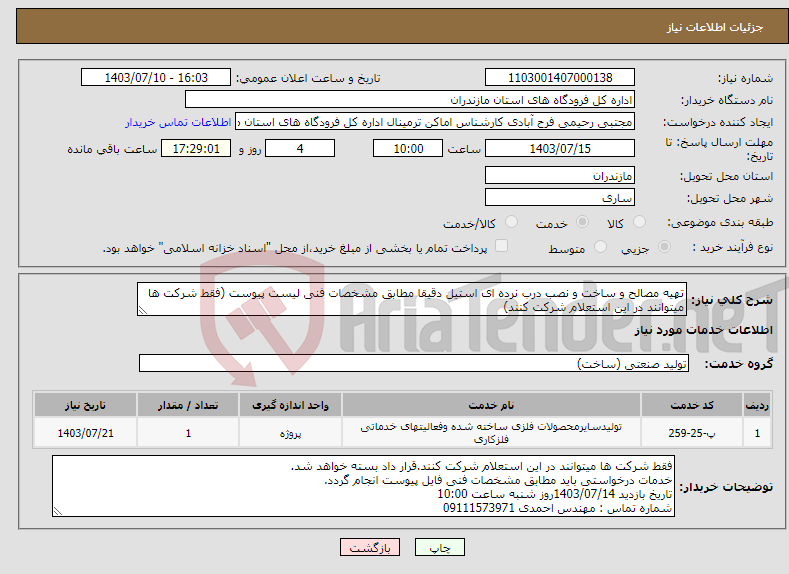Screen dimensions: 789x574
Task: Click the واحد اندازه گیری column header
Action: tap(290, 405)
